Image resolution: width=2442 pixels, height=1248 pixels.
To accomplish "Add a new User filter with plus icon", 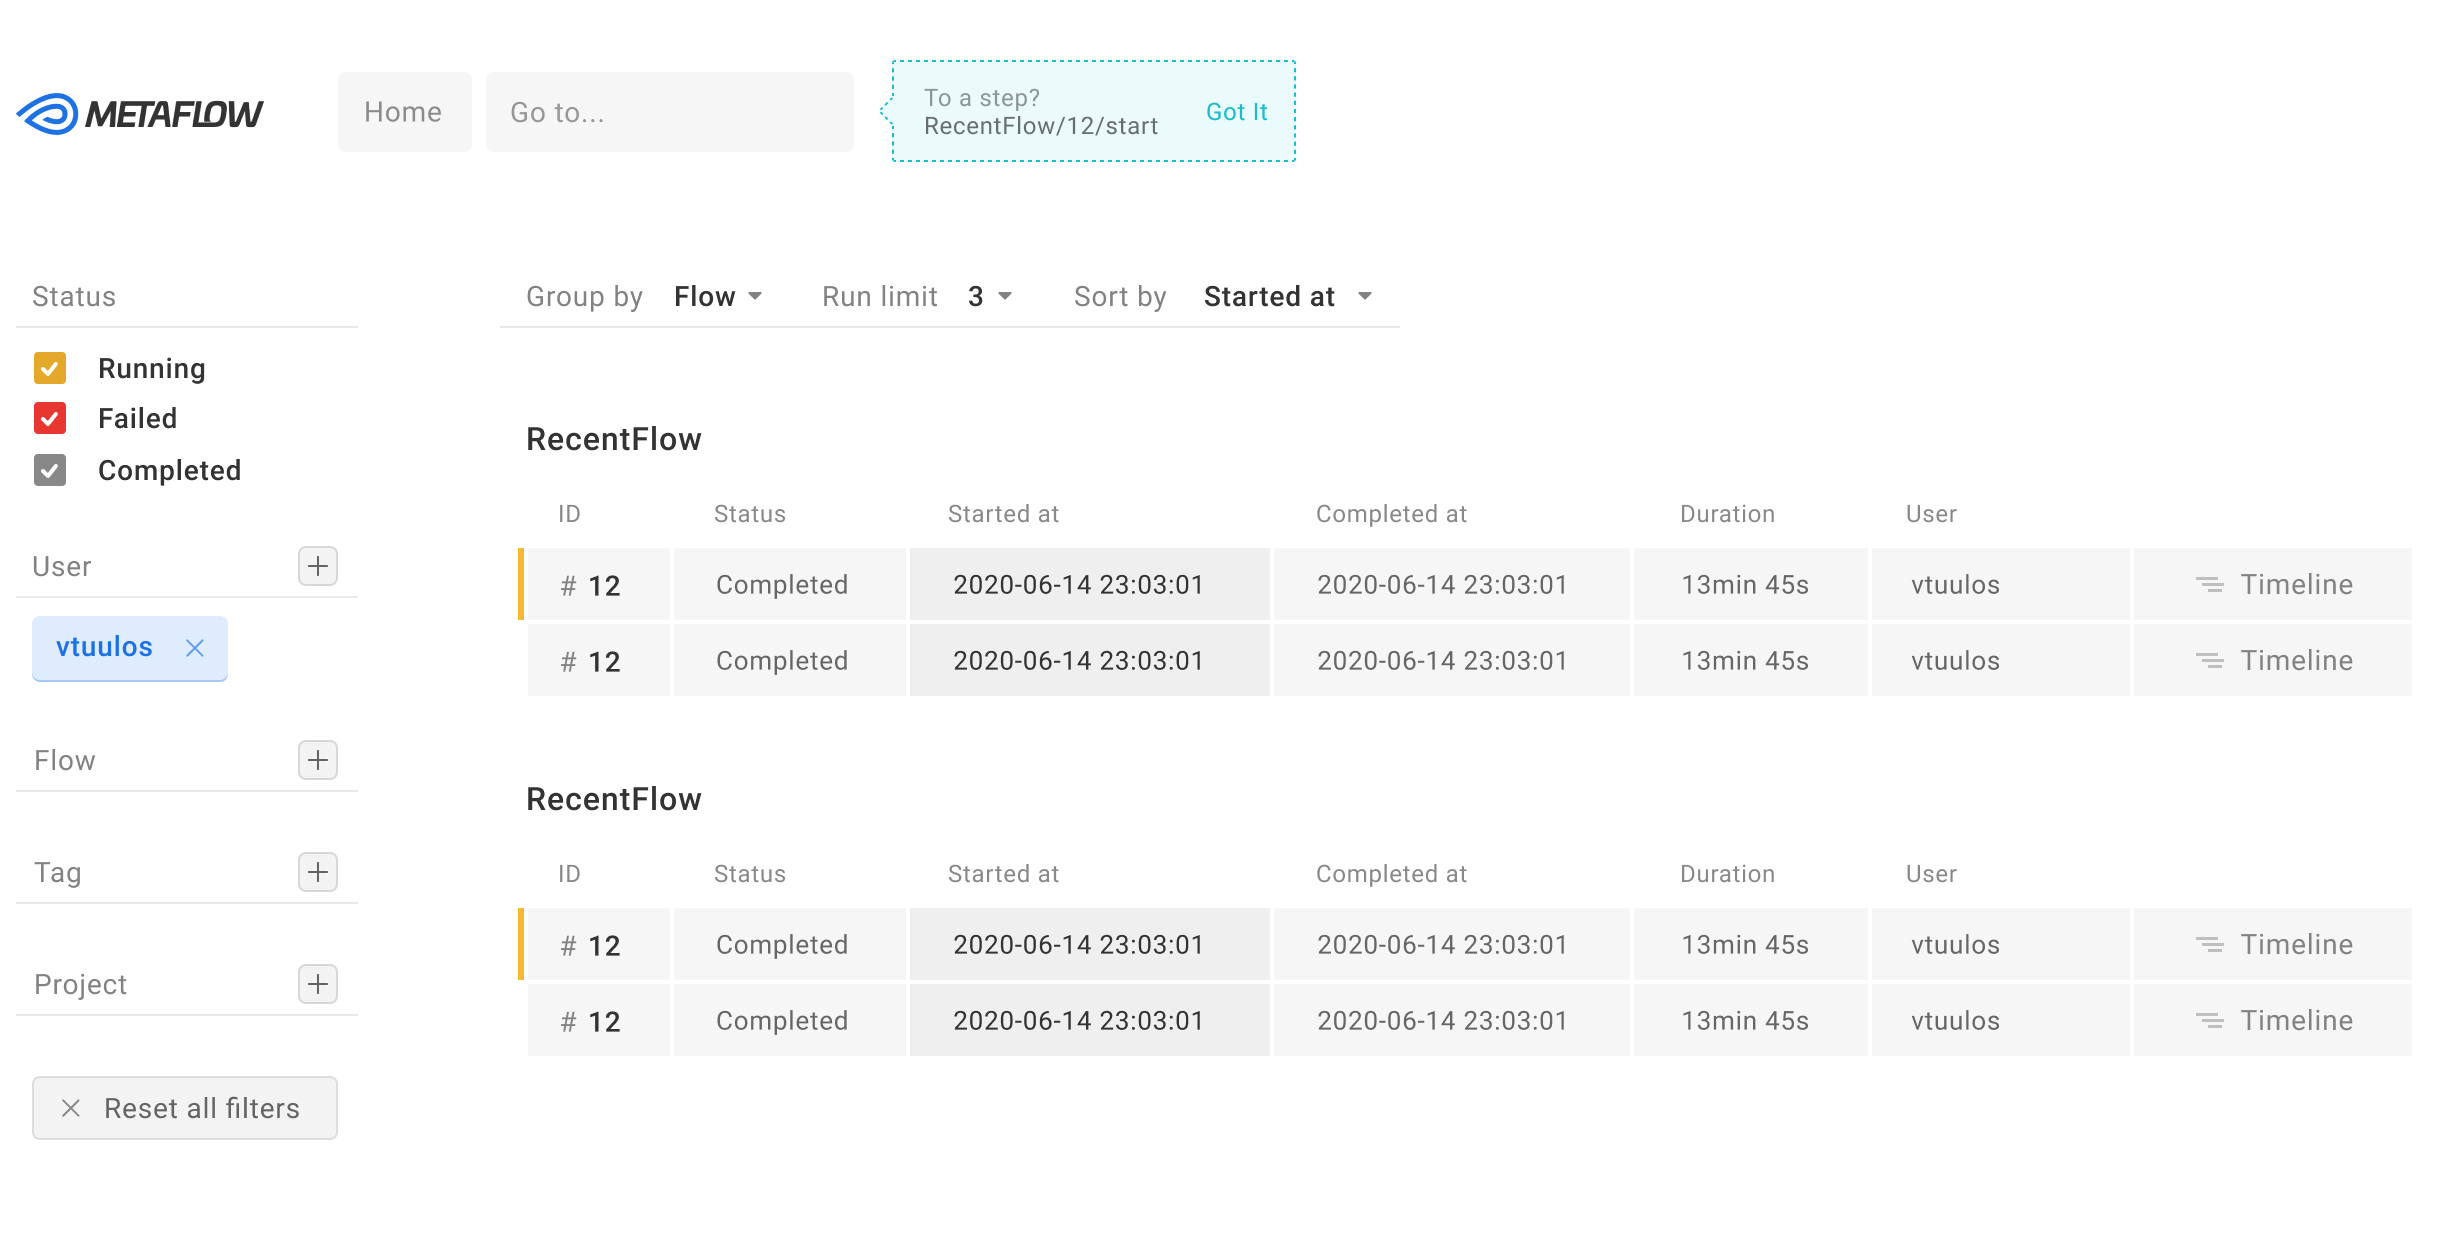I will coord(318,566).
